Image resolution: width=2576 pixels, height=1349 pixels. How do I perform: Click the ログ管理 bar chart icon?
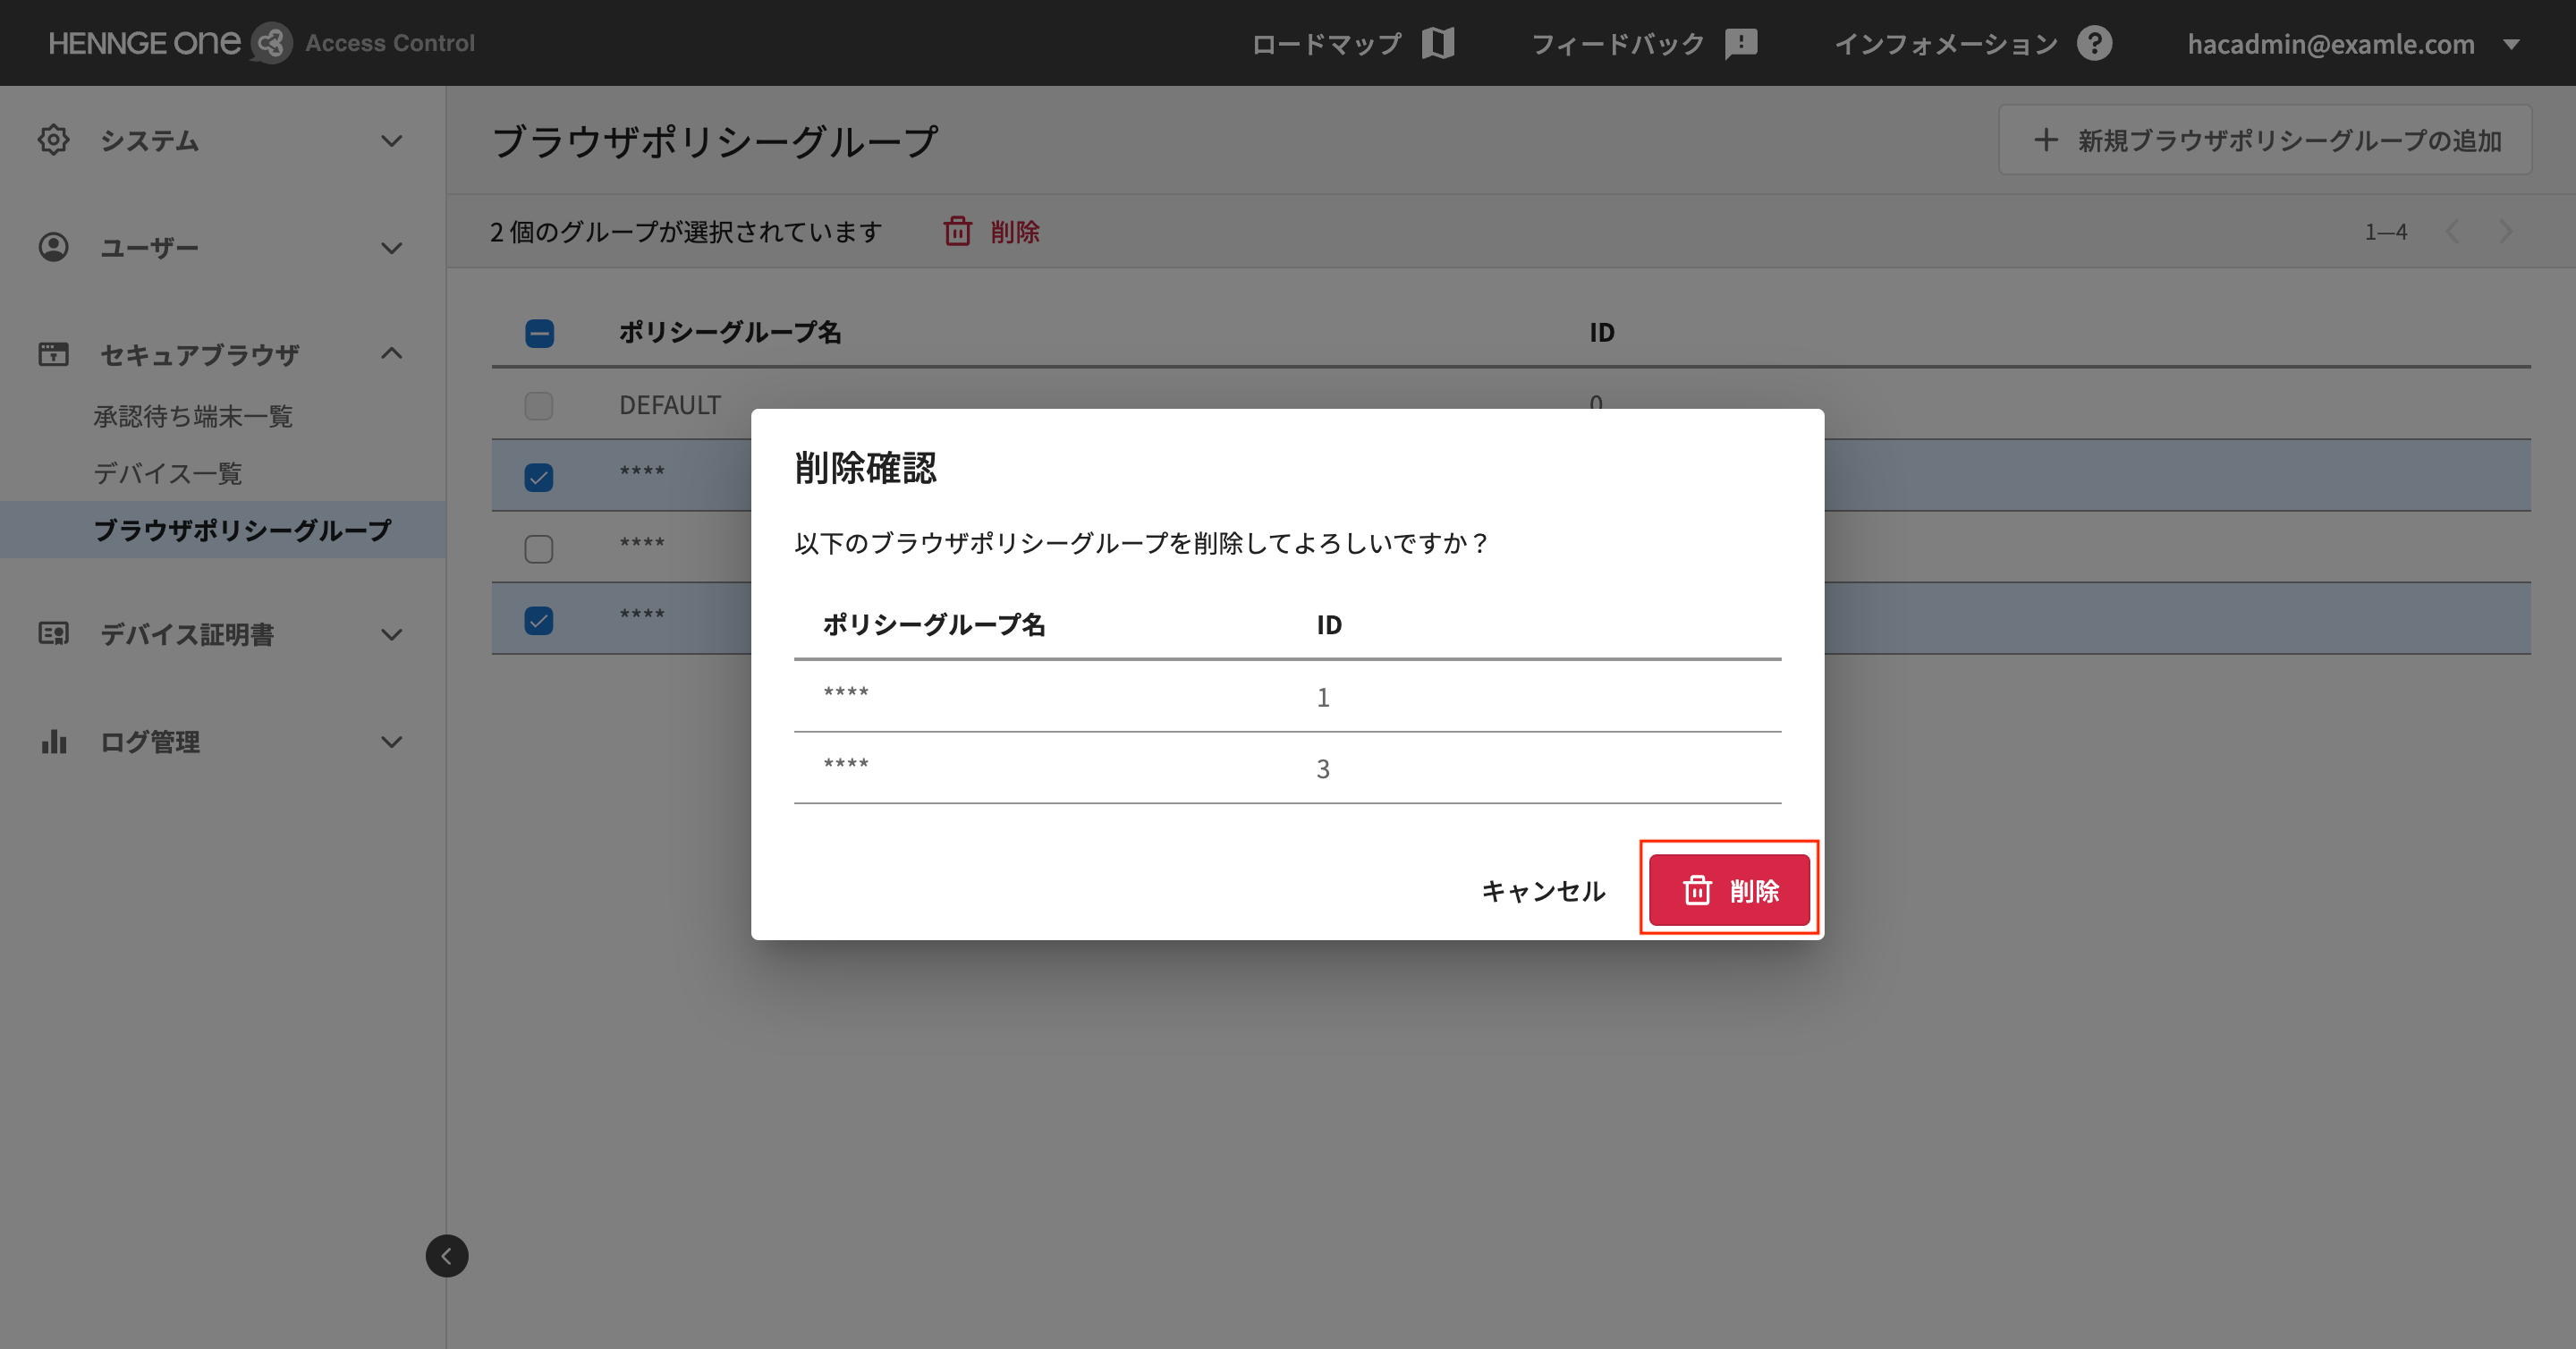(53, 741)
